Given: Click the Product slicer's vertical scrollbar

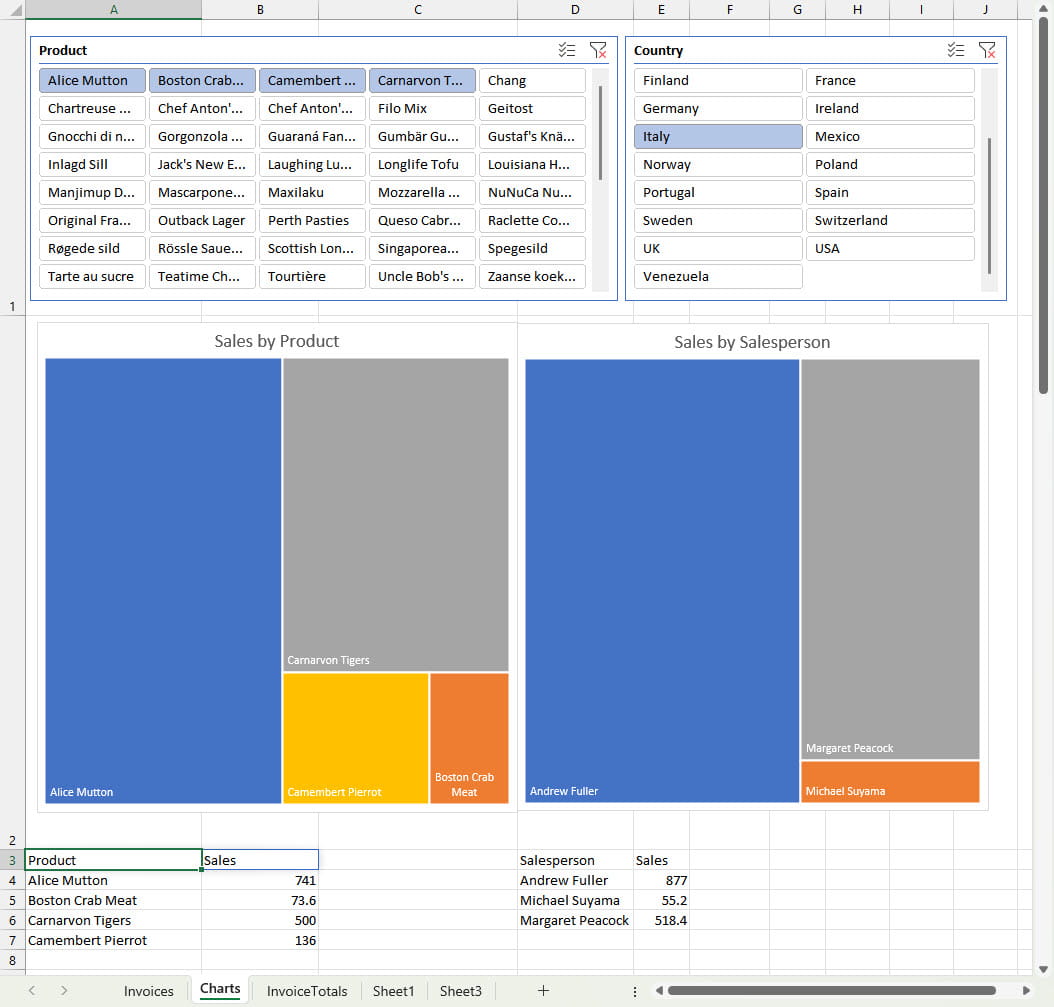Looking at the screenshot, I should (600, 133).
